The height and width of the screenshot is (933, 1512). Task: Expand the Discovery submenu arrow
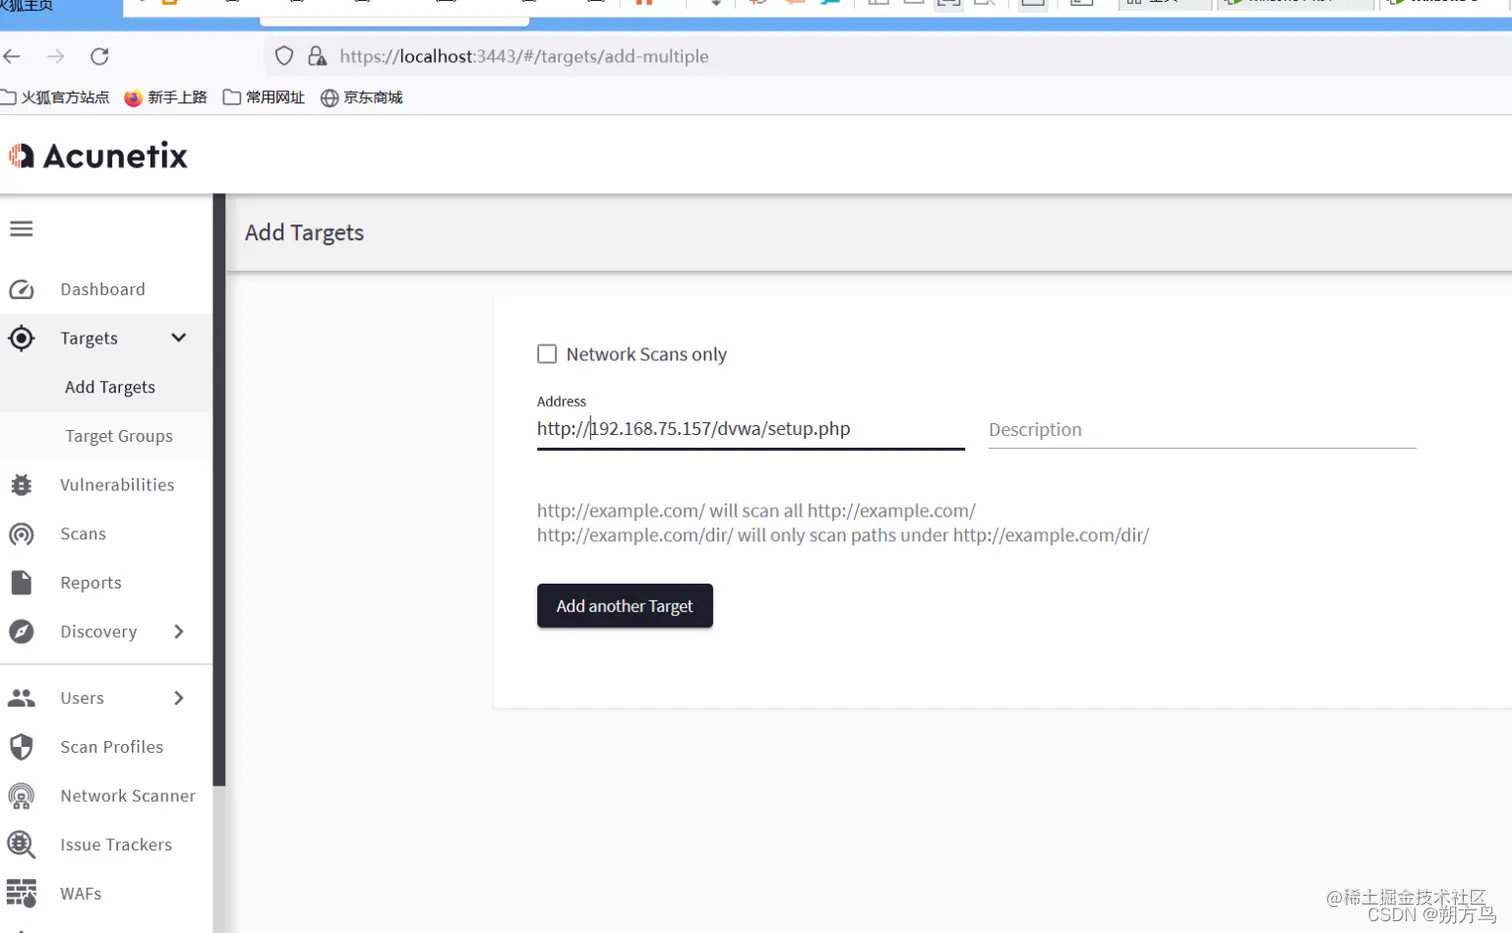coord(178,632)
